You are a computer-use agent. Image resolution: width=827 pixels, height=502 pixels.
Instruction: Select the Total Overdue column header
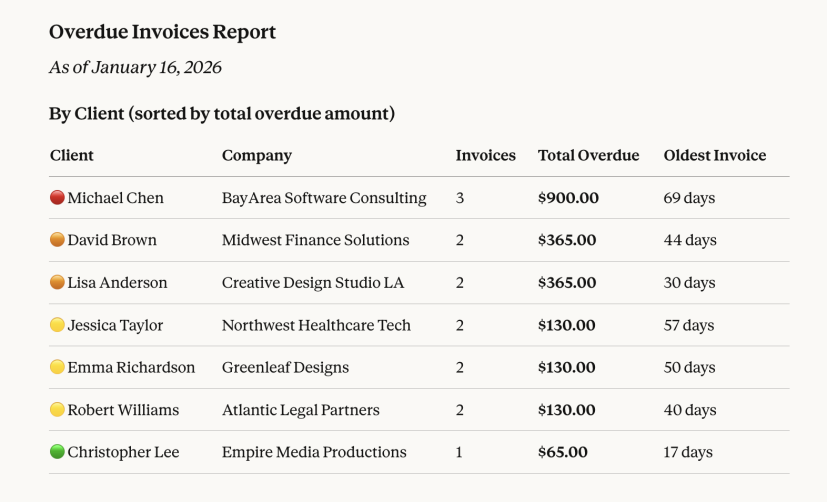point(588,155)
